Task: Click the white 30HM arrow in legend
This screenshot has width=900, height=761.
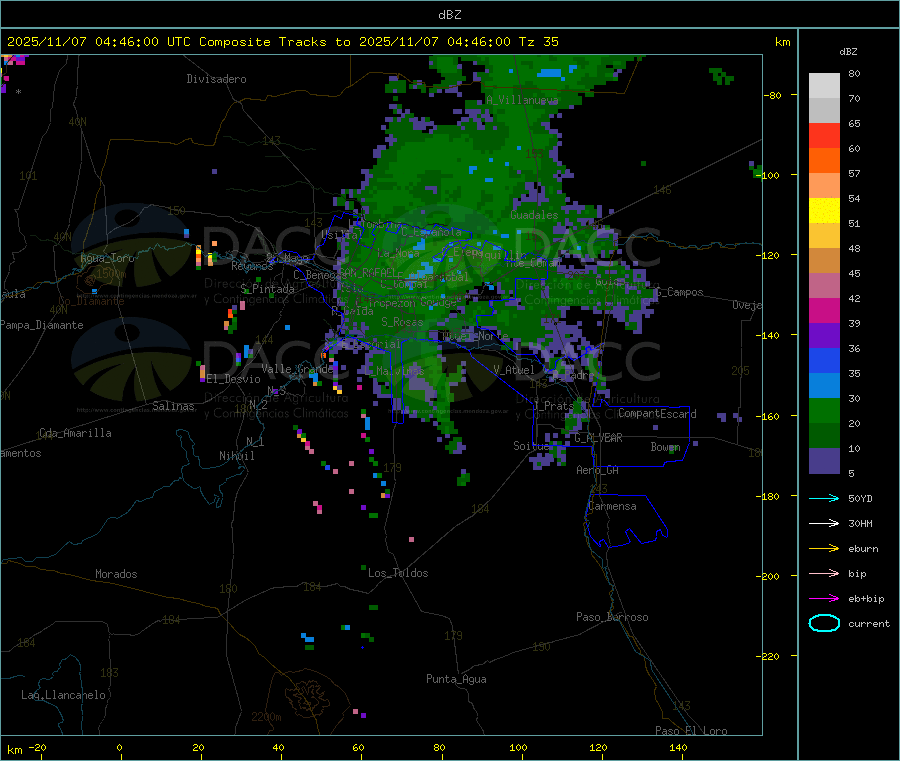Action: [x=824, y=523]
